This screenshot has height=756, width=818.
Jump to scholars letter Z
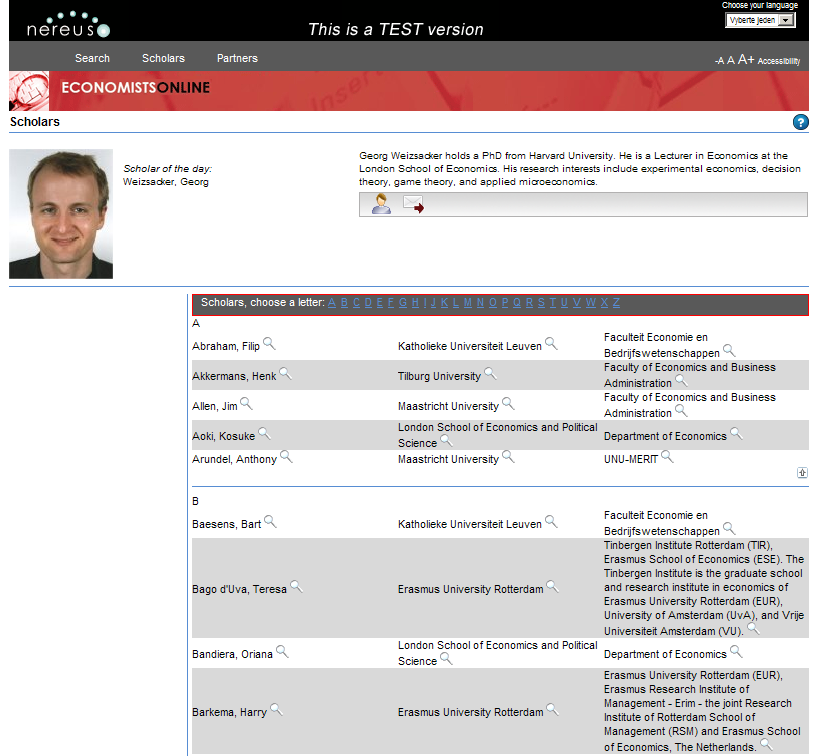tap(616, 303)
